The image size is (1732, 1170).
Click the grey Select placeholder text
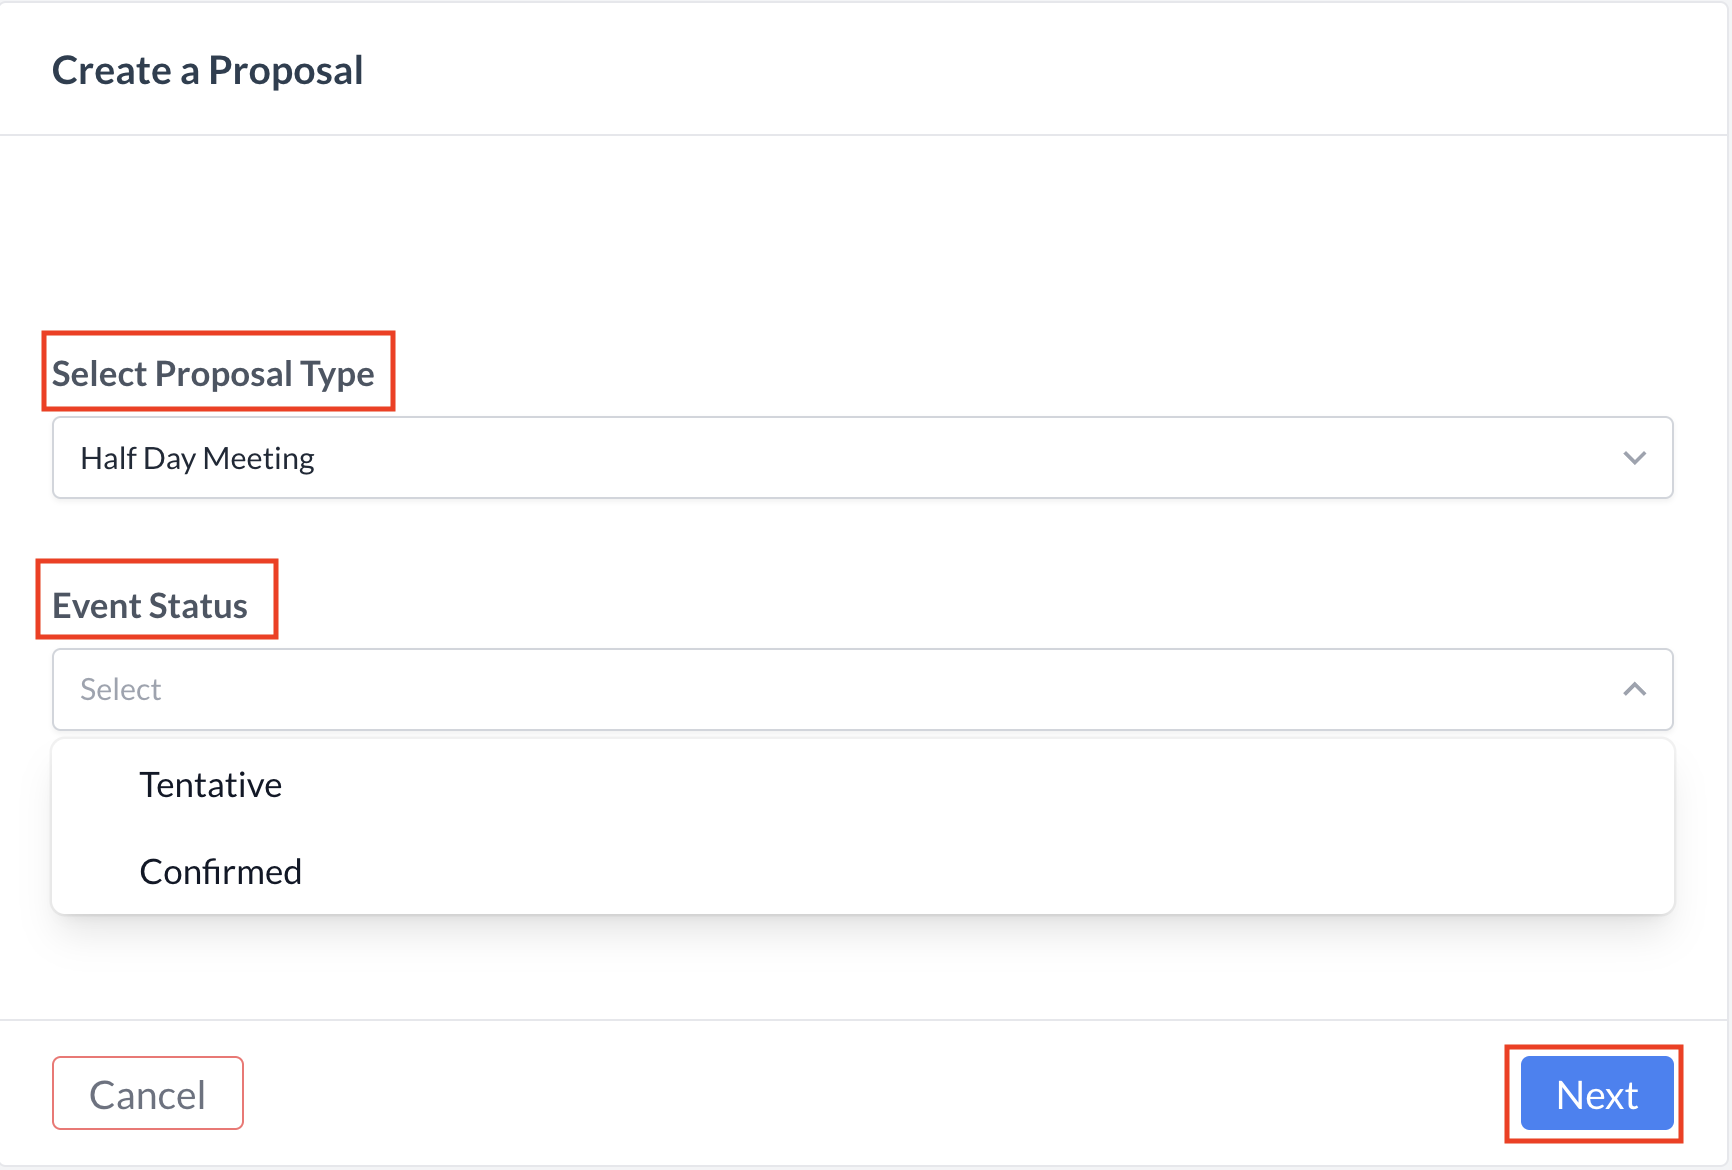point(121,689)
